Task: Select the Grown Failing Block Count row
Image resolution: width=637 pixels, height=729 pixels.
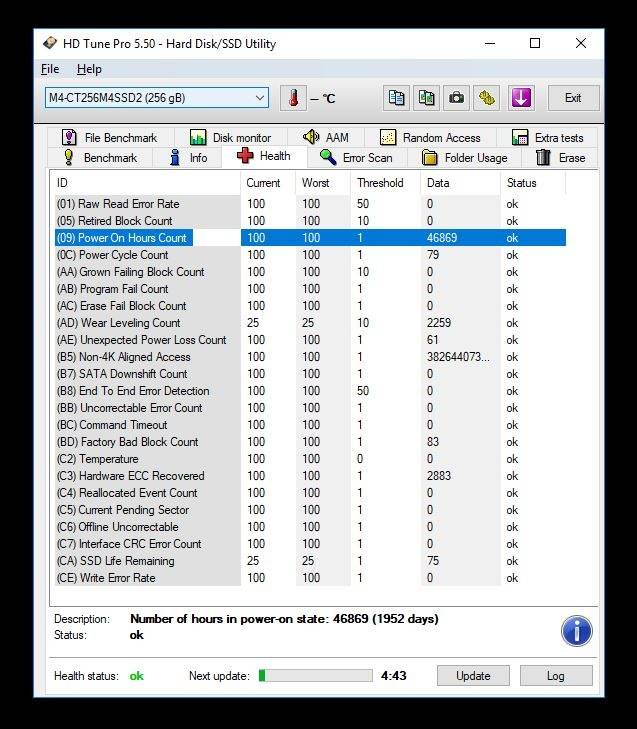Action: 310,272
